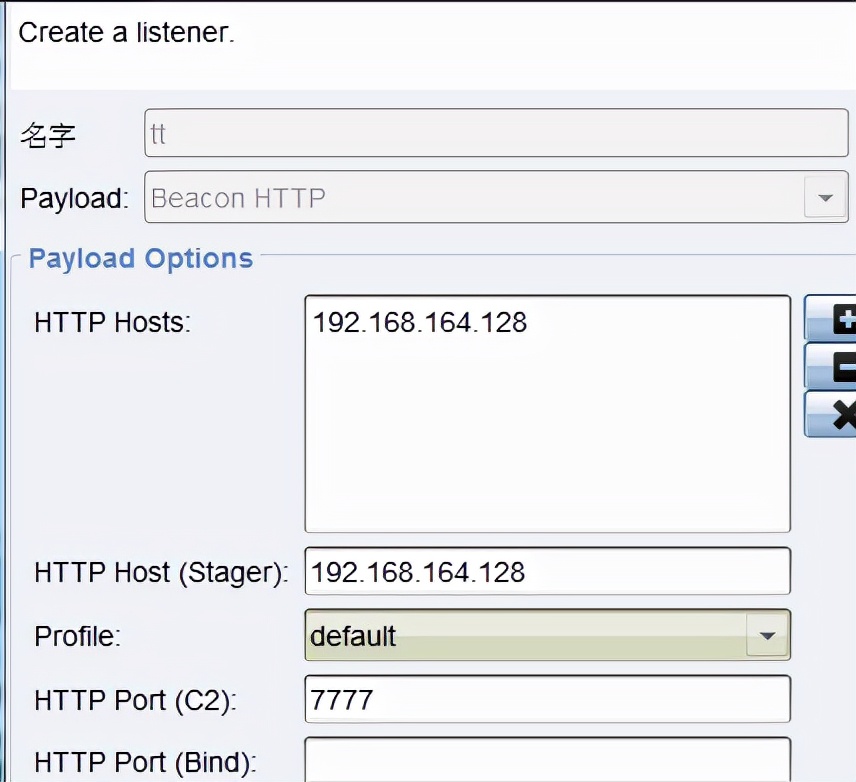Click the X icon to clear hosts
The height and width of the screenshot is (782, 856).
(832, 414)
